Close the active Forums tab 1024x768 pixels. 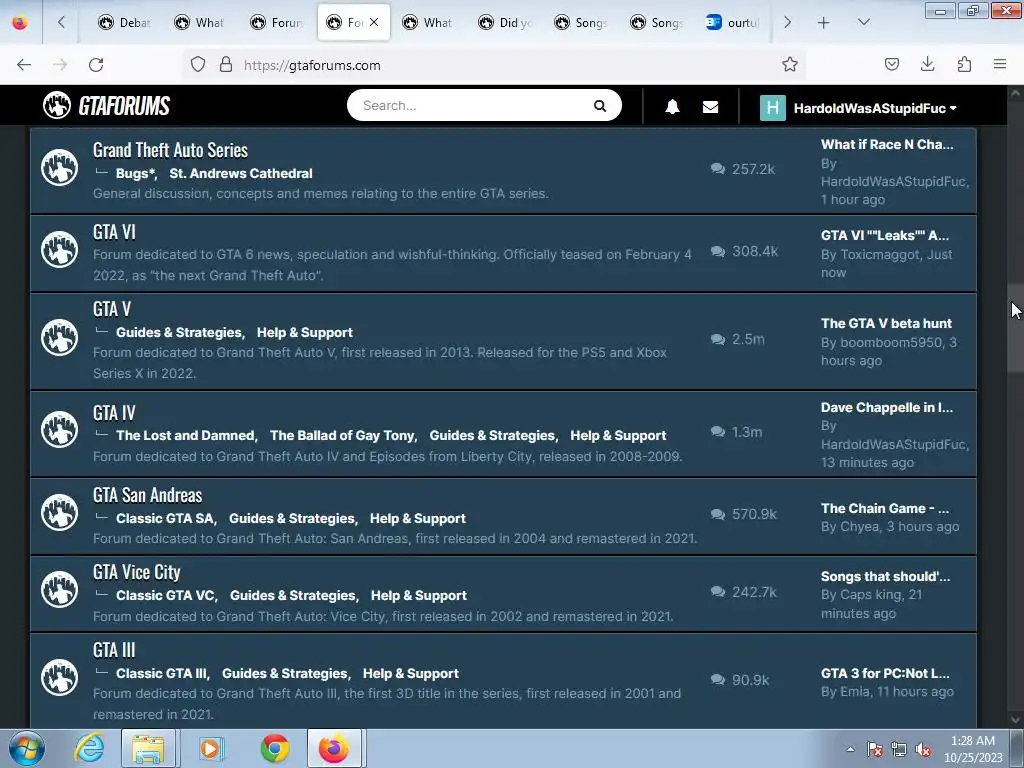coord(374,22)
